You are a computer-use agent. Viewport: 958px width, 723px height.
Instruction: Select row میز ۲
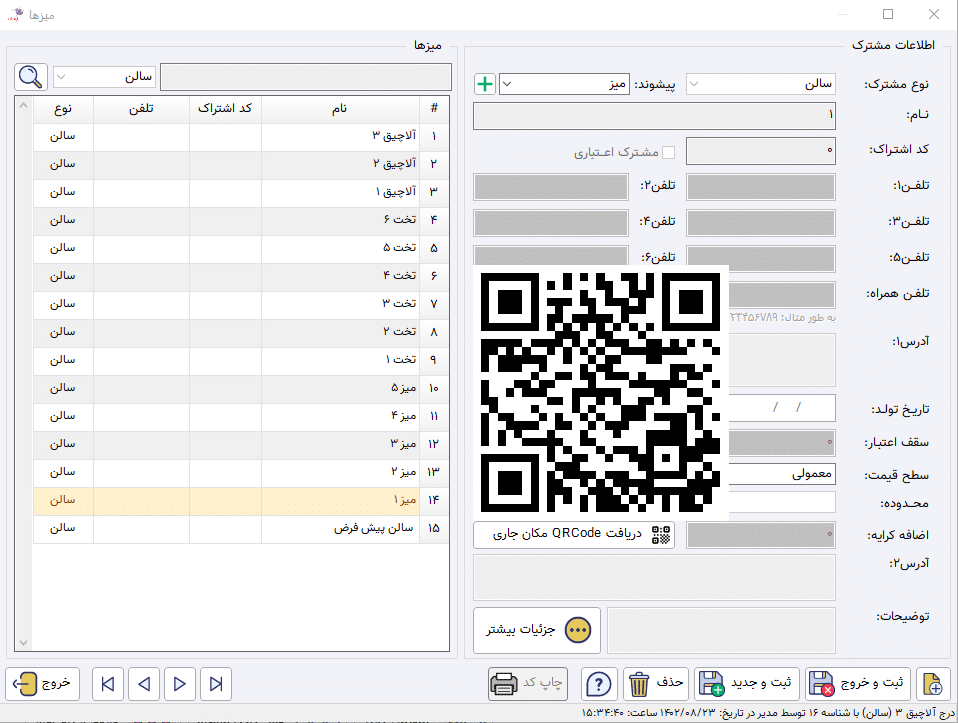tap(241, 472)
